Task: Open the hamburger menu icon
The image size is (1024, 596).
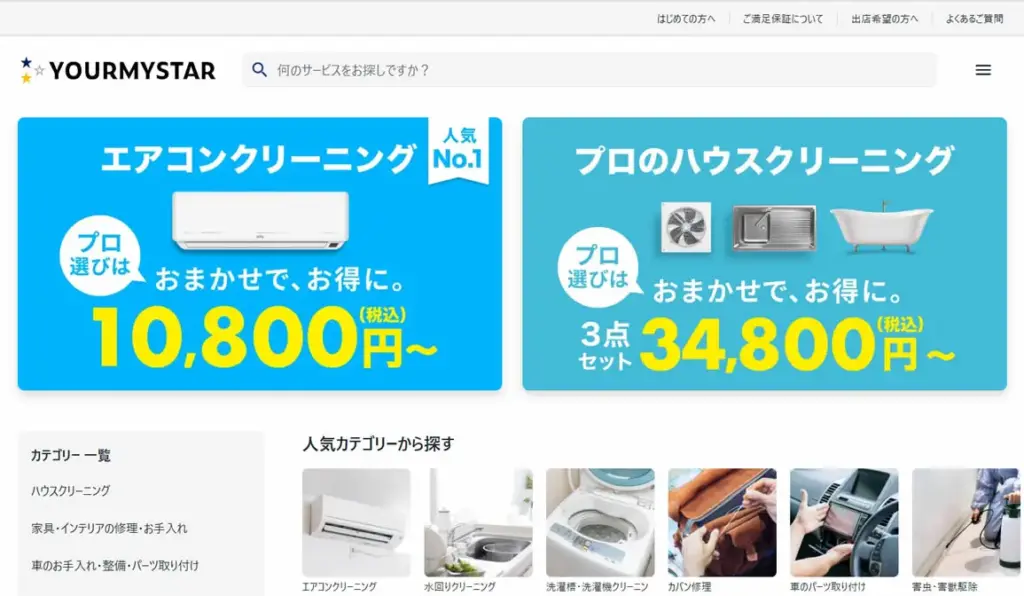Action: [983, 70]
